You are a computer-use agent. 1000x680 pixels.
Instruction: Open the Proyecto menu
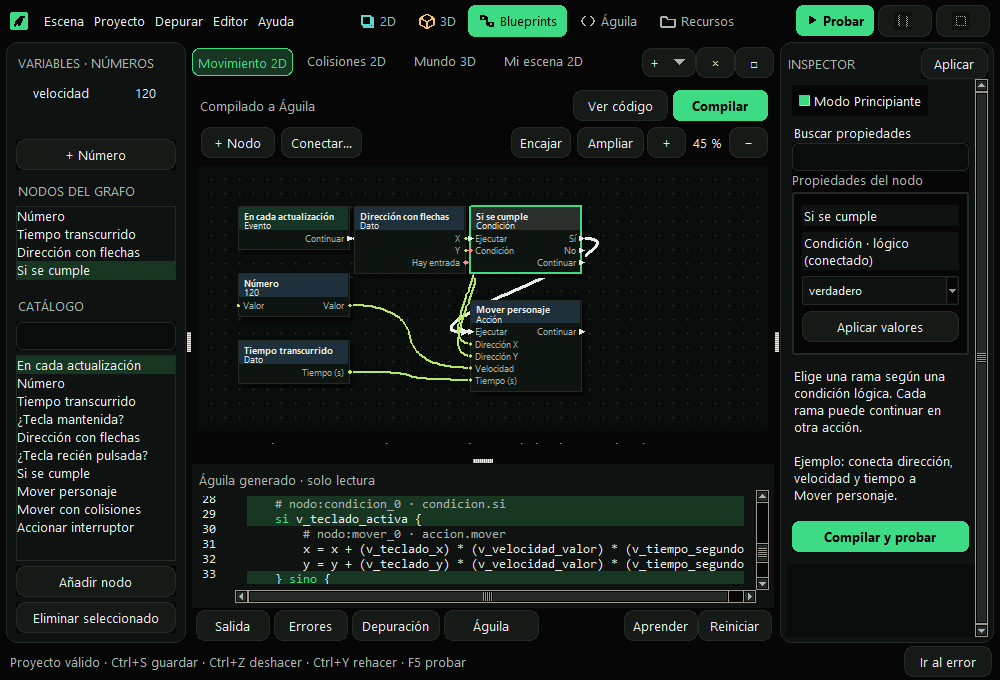click(x=119, y=21)
